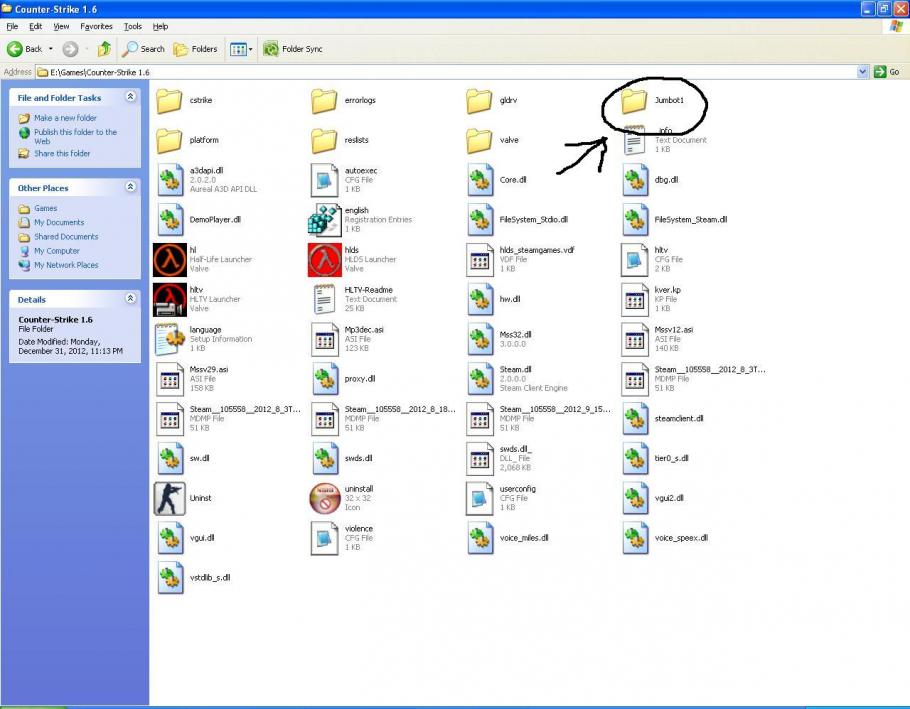This screenshot has width=910, height=709.
Task: Select the Steam.dll Steam Client Engine file
Action: (479, 379)
